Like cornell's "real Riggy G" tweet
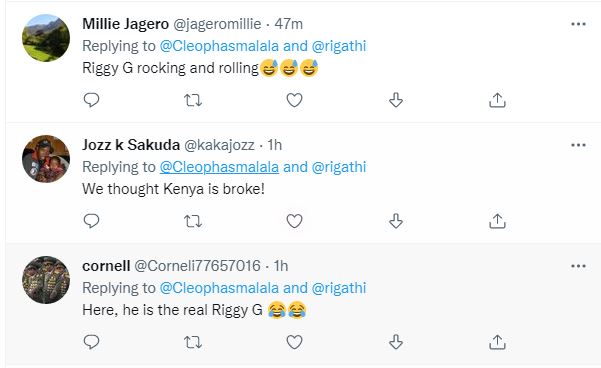The image size is (601, 368). [294, 342]
